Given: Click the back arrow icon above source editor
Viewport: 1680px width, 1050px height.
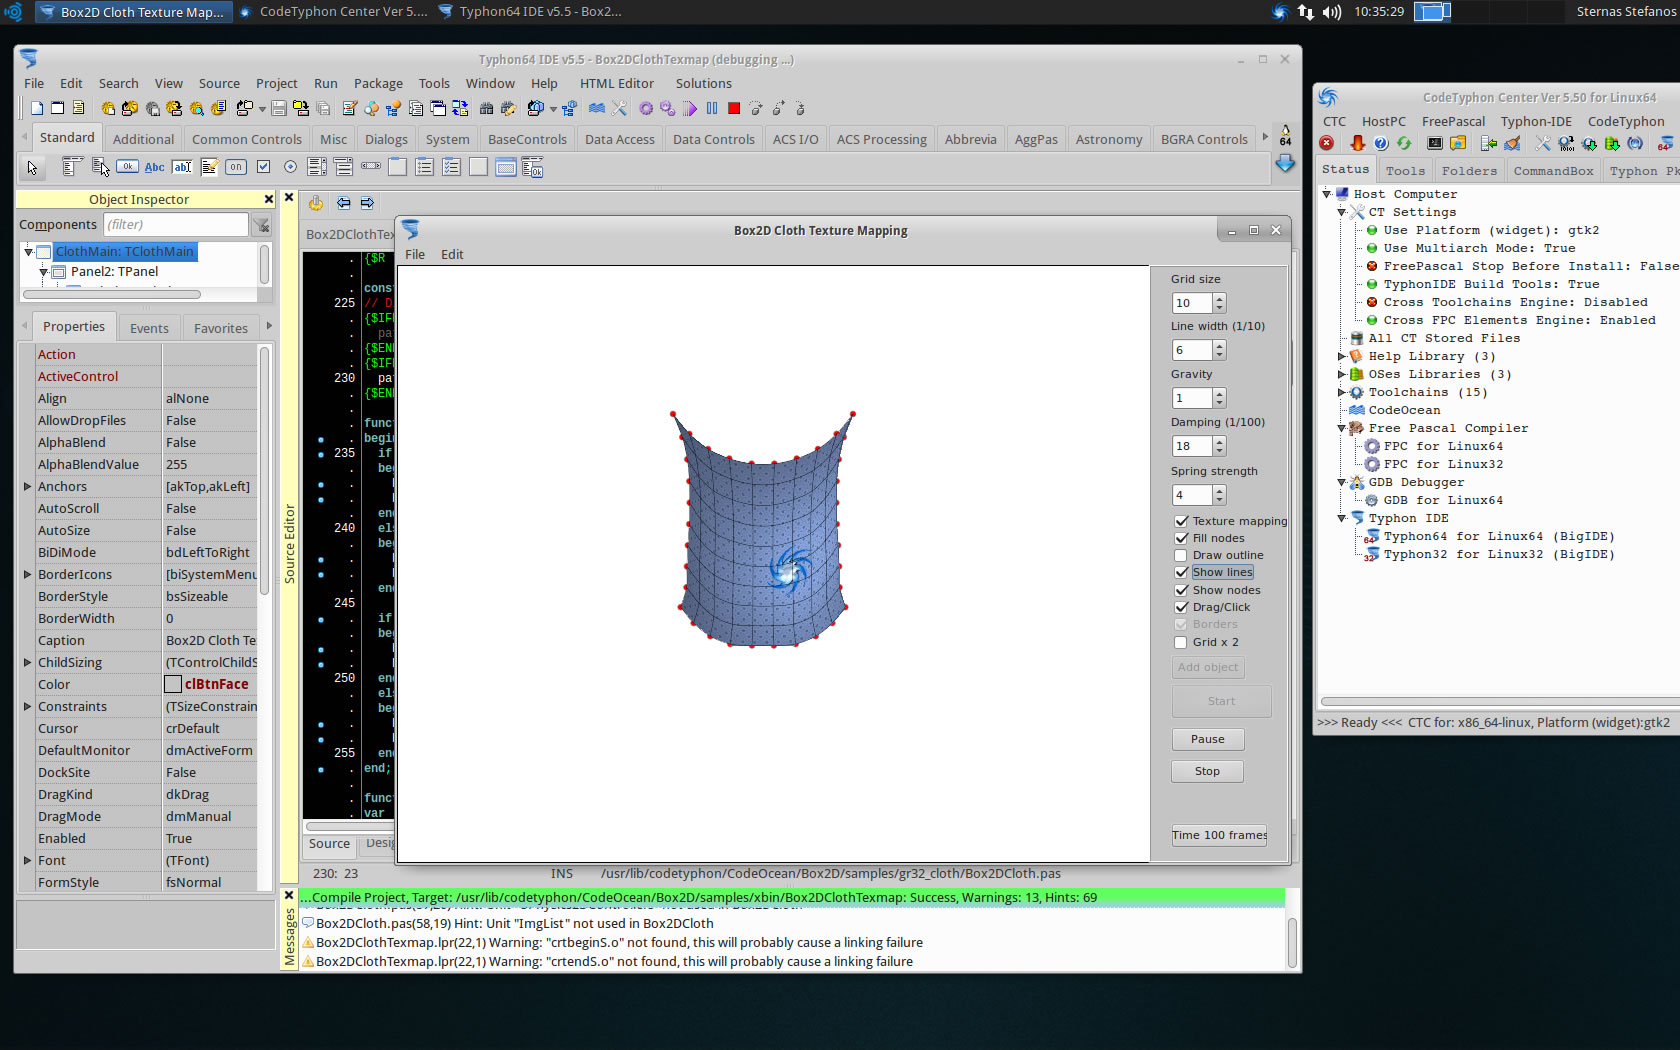Looking at the screenshot, I should click(x=343, y=203).
